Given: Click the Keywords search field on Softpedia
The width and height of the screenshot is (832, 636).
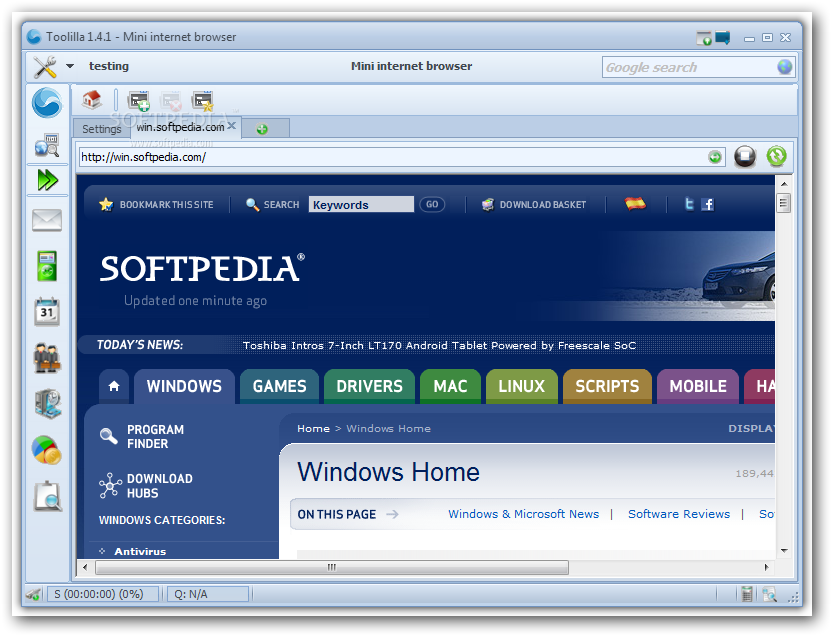Looking at the screenshot, I should (361, 205).
